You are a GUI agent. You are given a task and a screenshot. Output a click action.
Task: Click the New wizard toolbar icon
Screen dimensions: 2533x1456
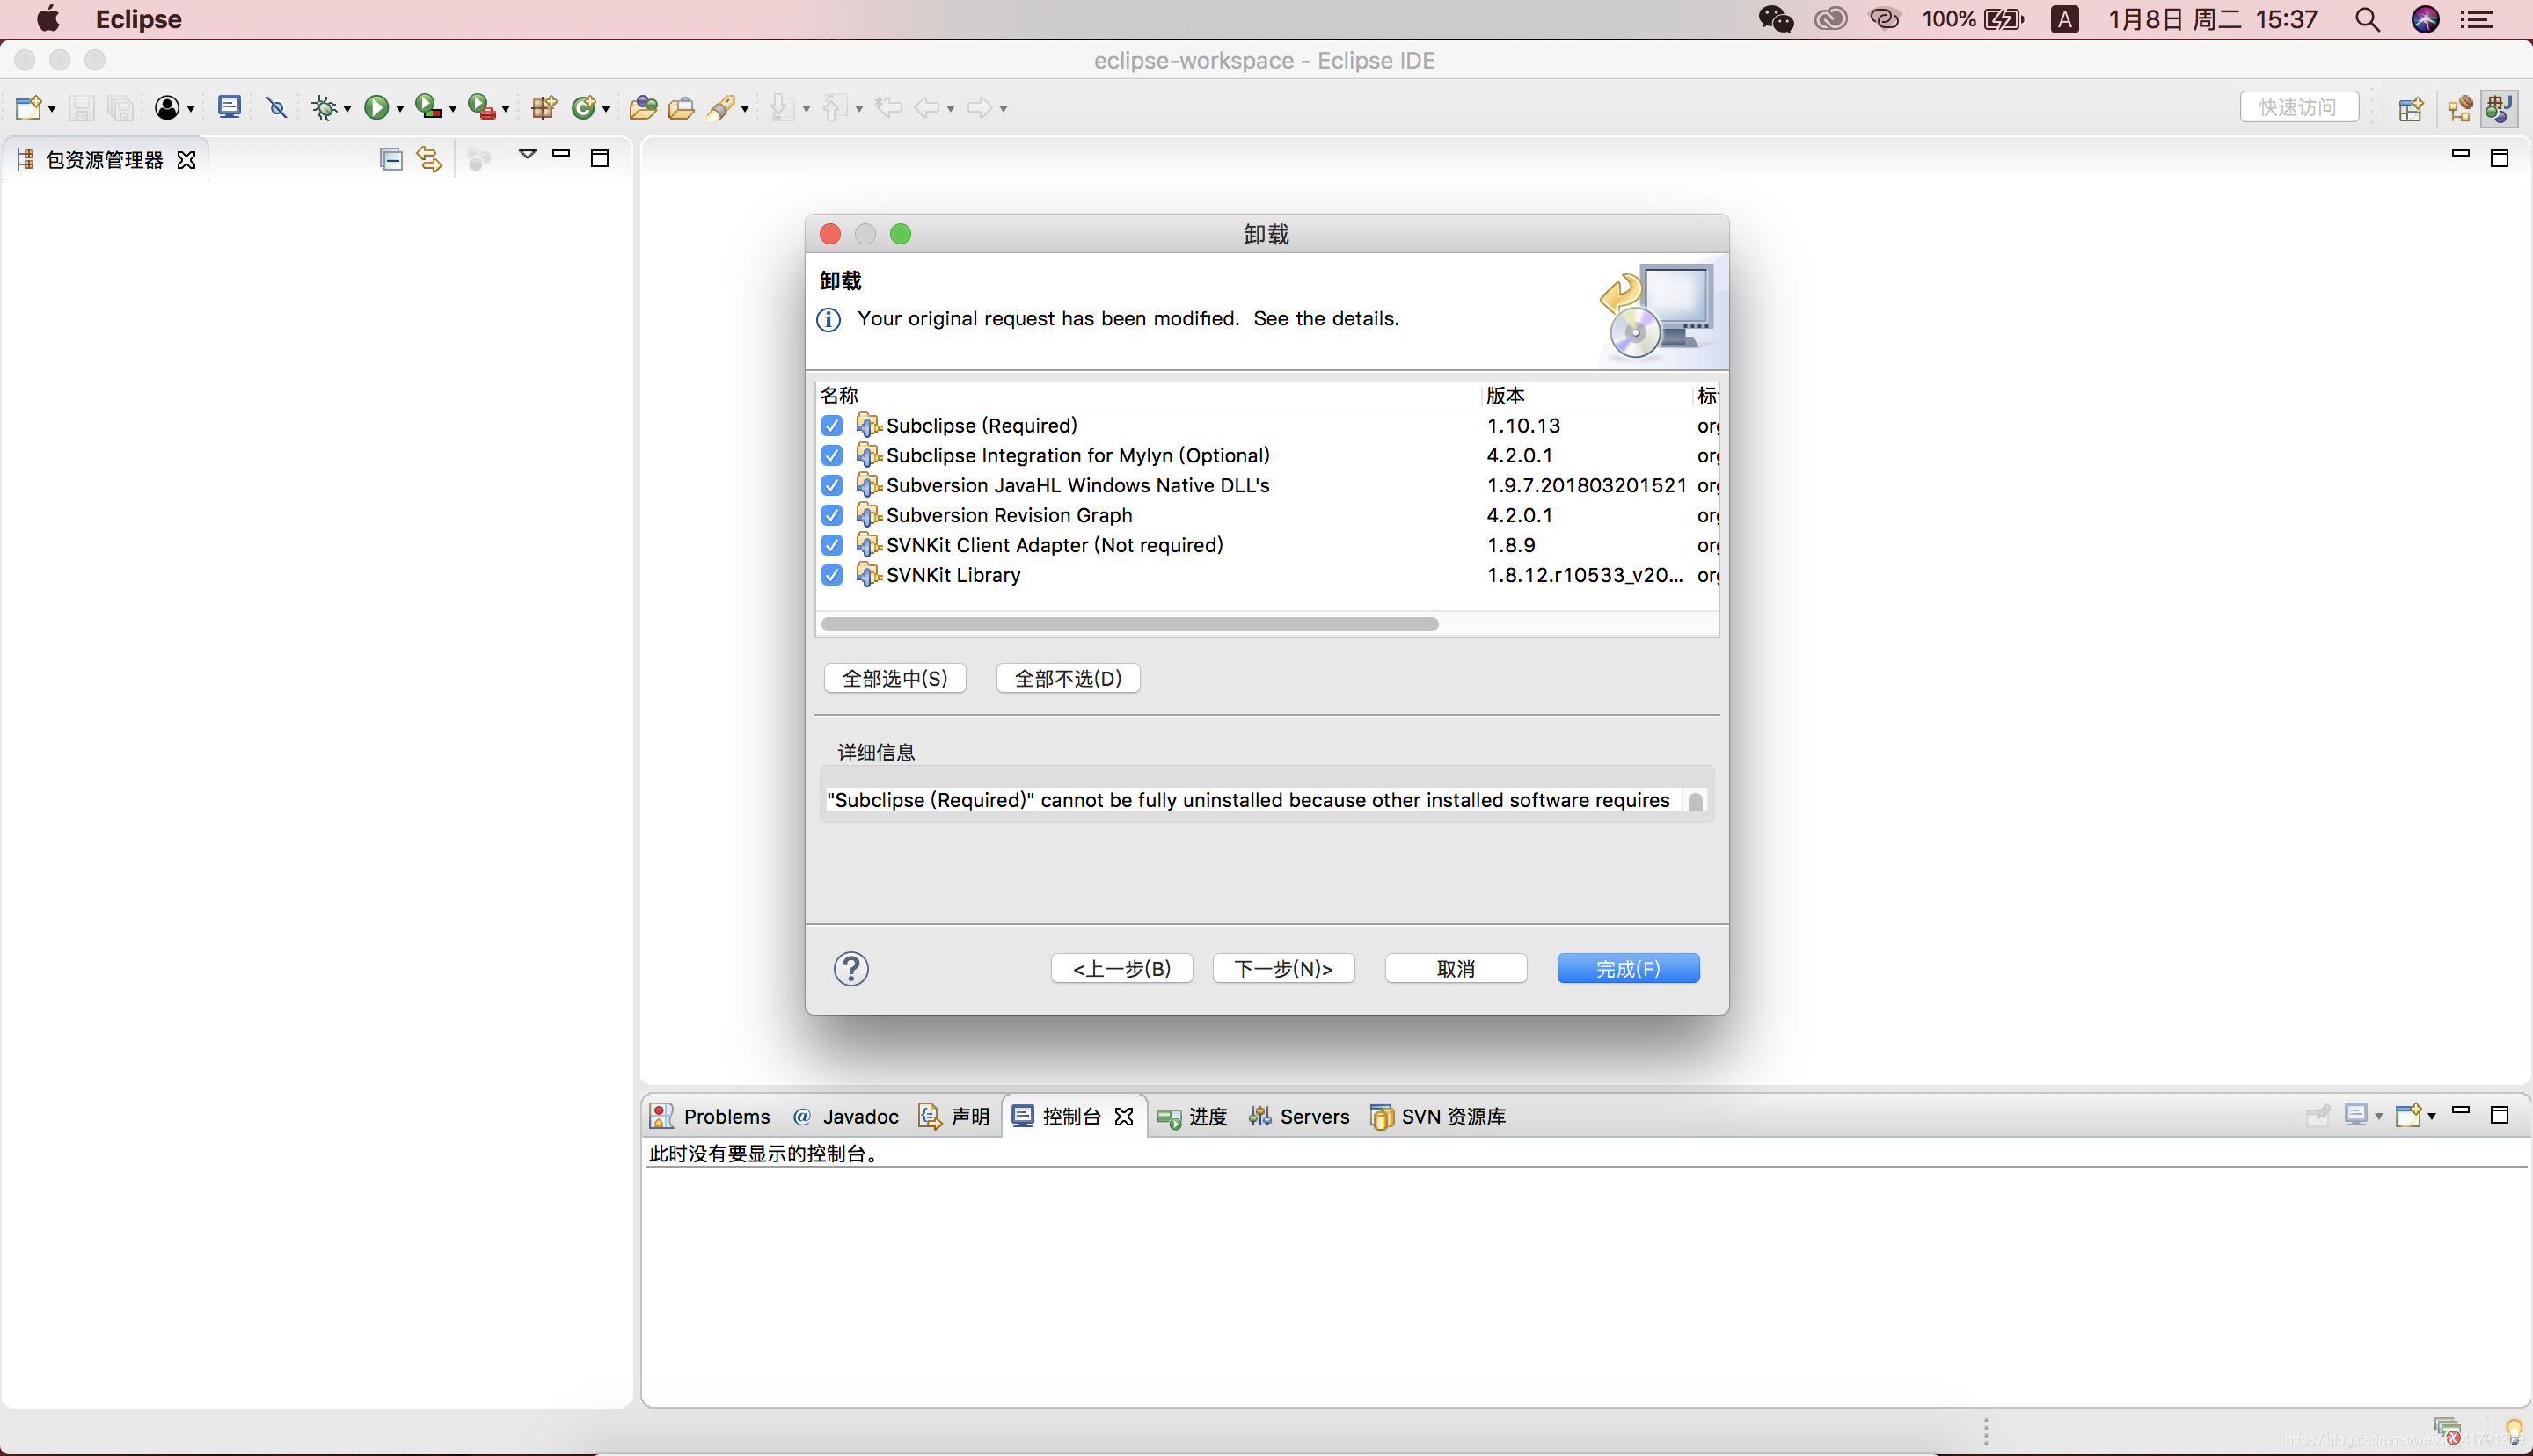coord(28,107)
